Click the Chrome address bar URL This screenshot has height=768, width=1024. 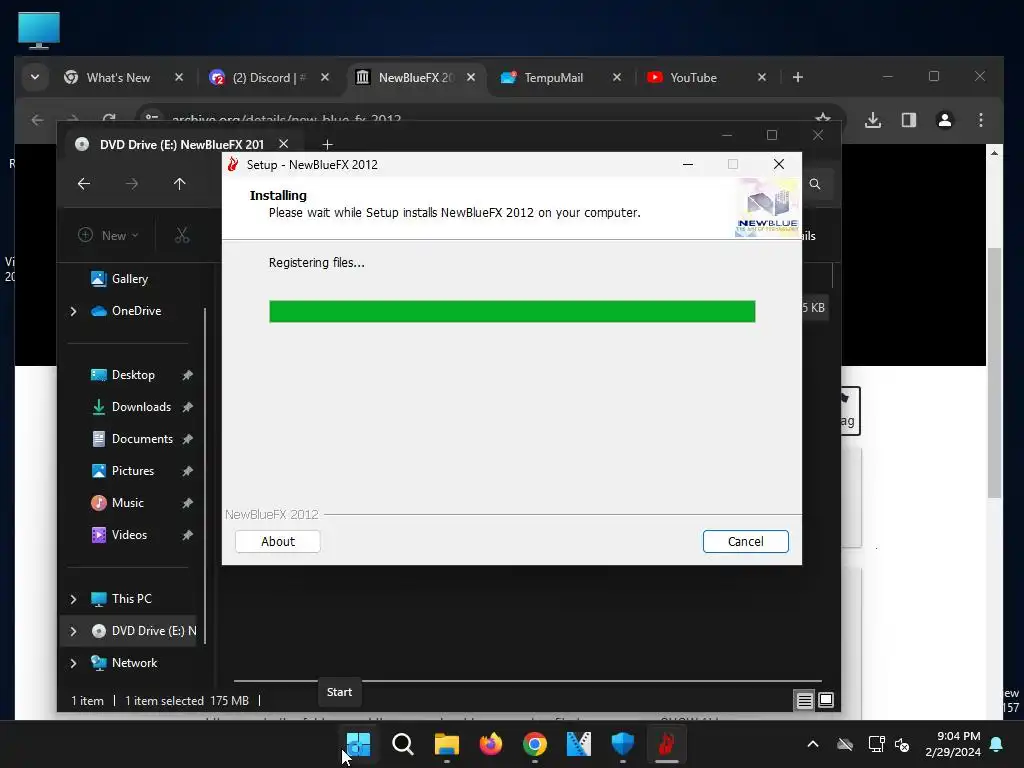[x=286, y=120]
